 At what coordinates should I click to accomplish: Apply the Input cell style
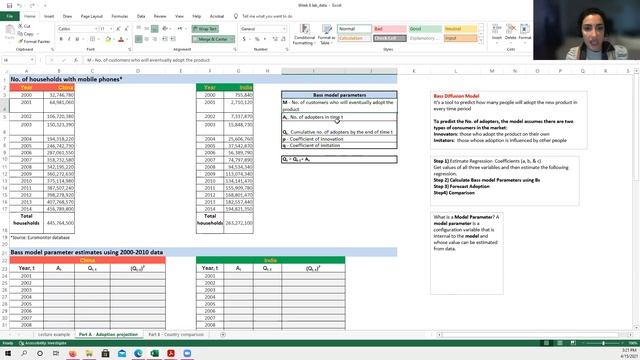(460, 38)
